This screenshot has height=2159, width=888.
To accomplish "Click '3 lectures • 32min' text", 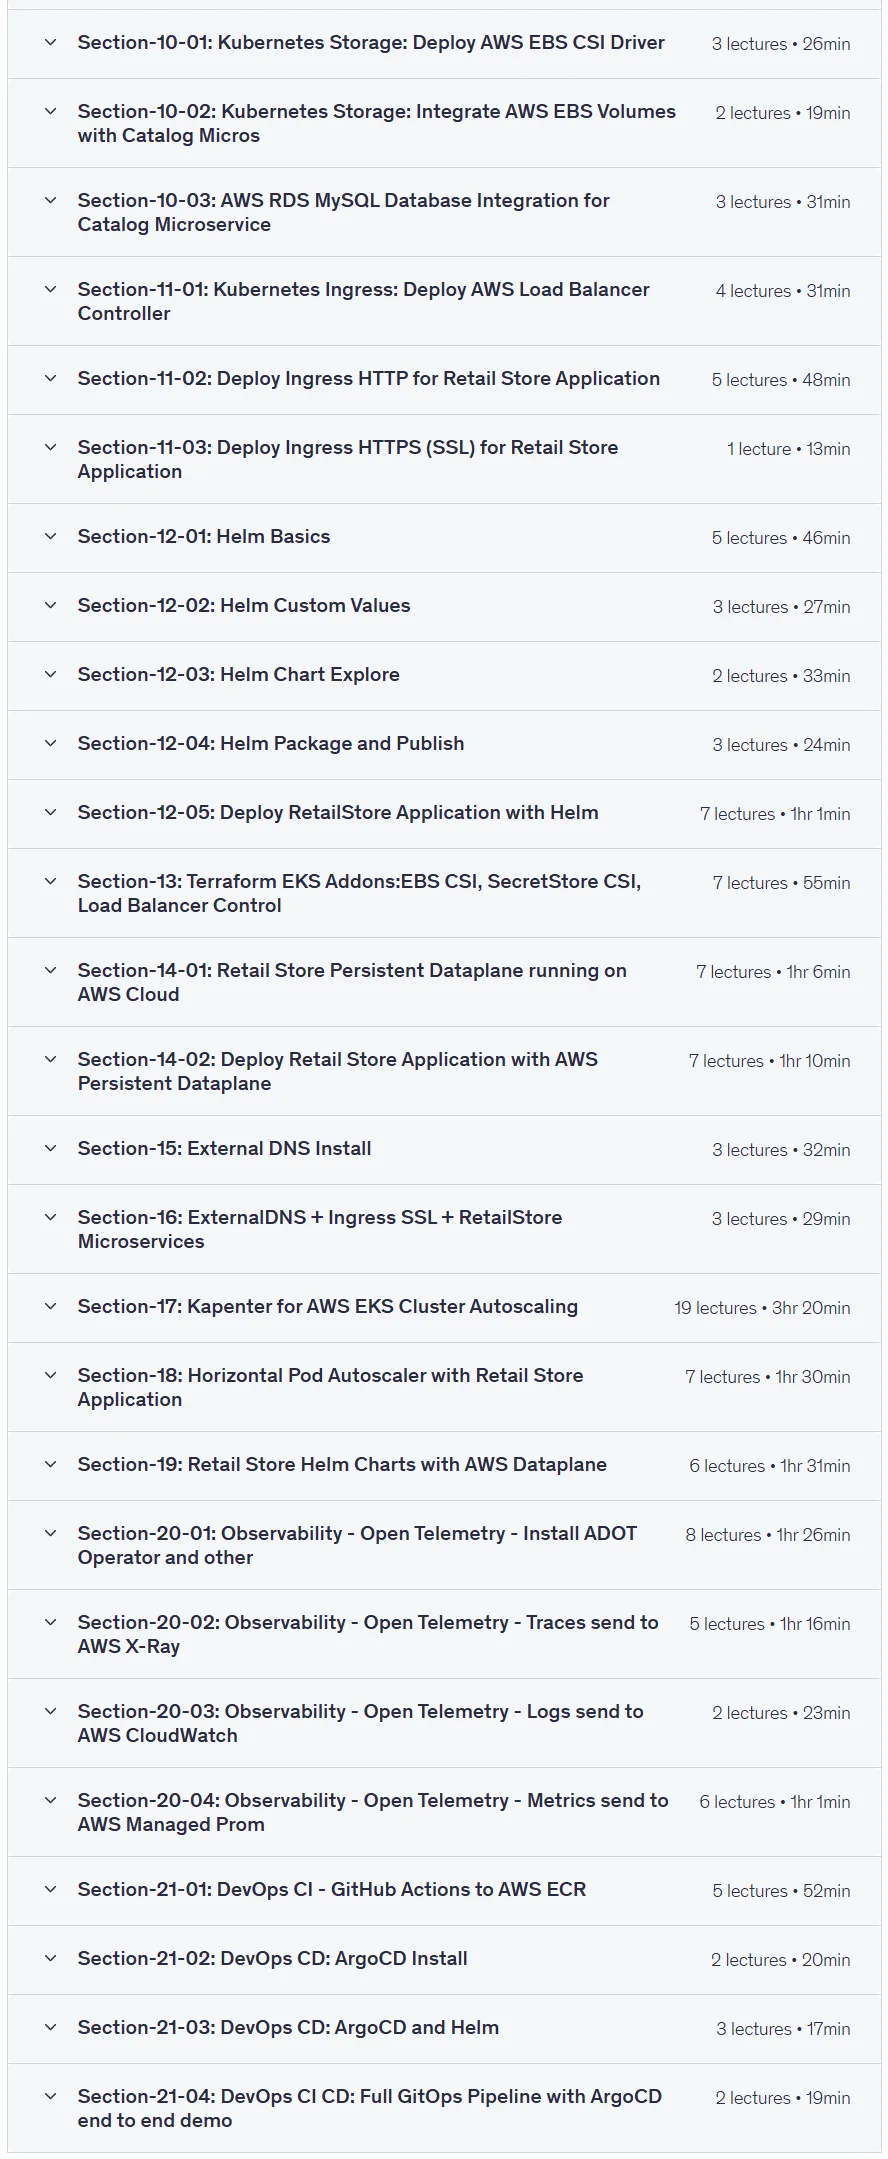I will [x=781, y=1150].
